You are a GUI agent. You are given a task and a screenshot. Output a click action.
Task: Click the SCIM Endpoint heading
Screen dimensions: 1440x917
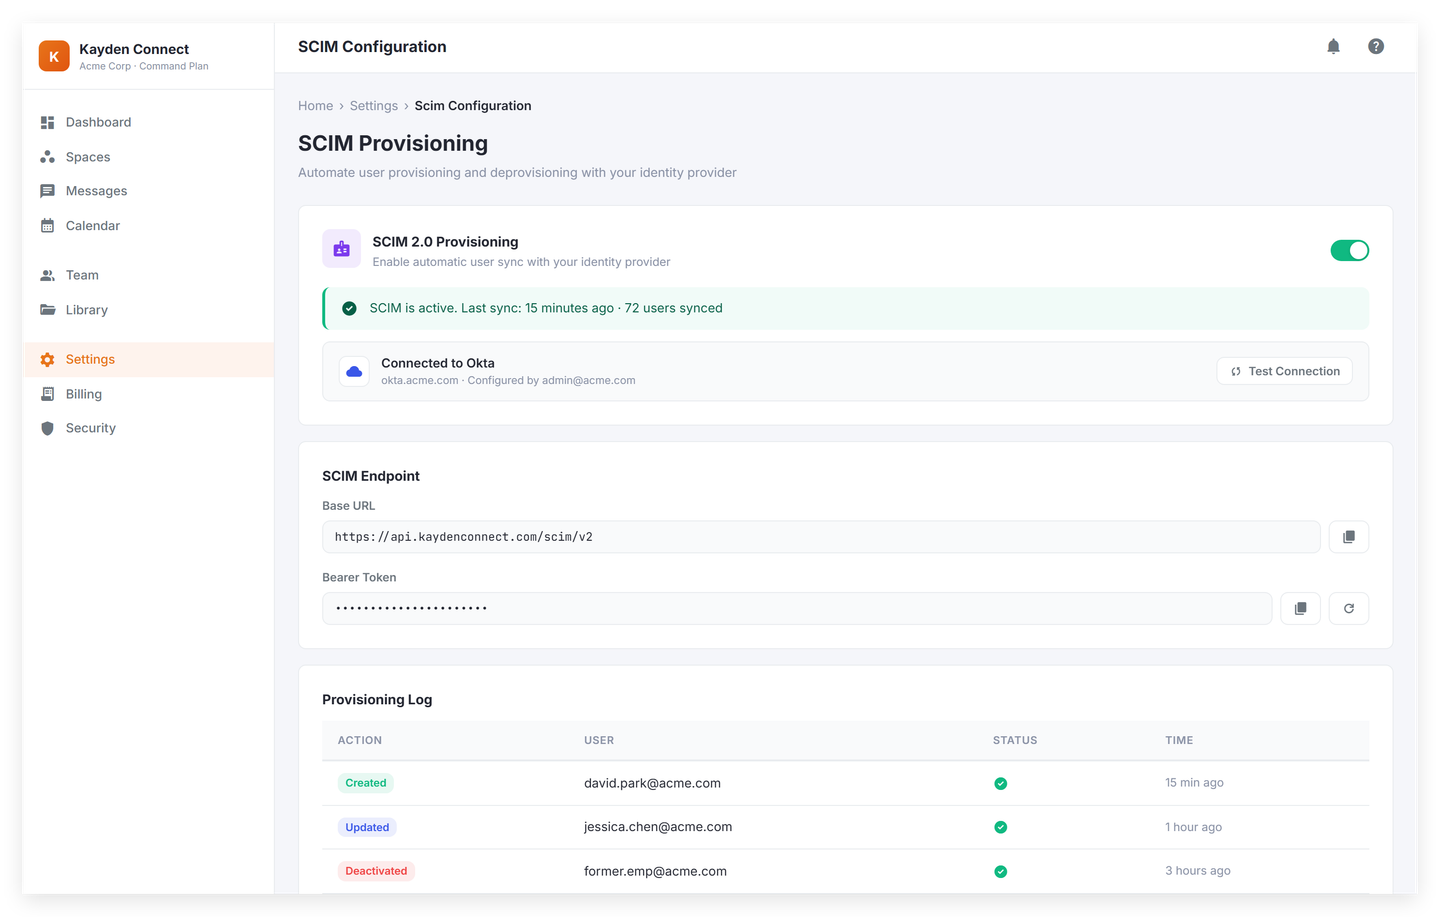(x=371, y=476)
